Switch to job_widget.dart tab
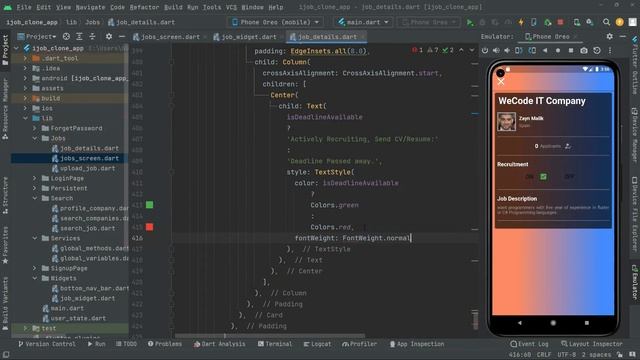This screenshot has width=640, height=360. pyautogui.click(x=248, y=37)
